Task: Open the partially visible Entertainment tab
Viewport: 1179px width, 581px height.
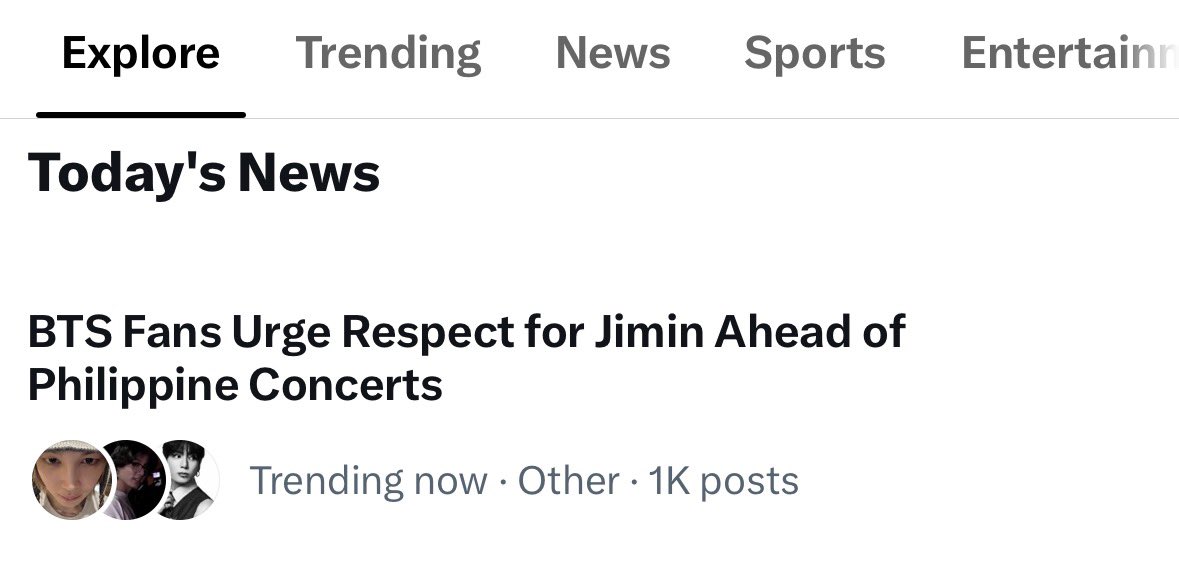Action: [x=1070, y=53]
